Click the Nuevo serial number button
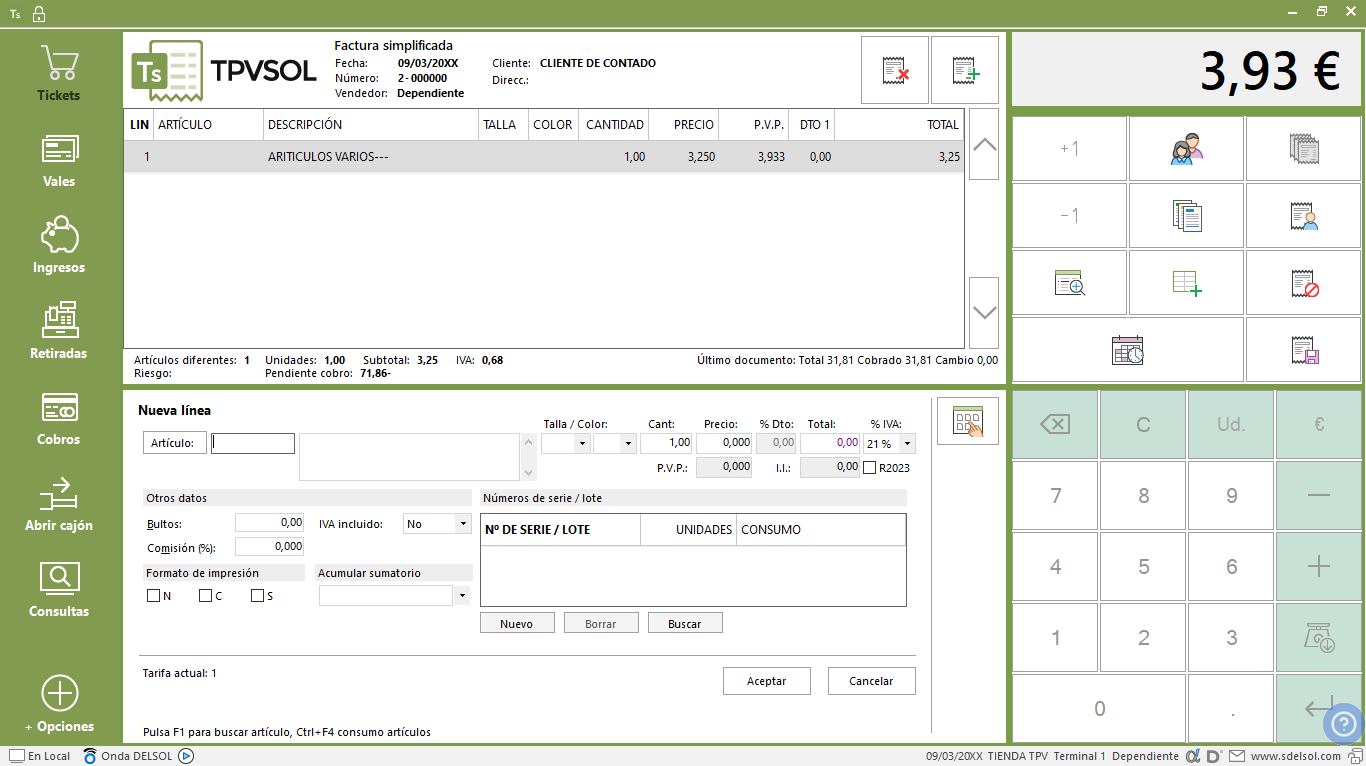1366x766 pixels. (516, 623)
